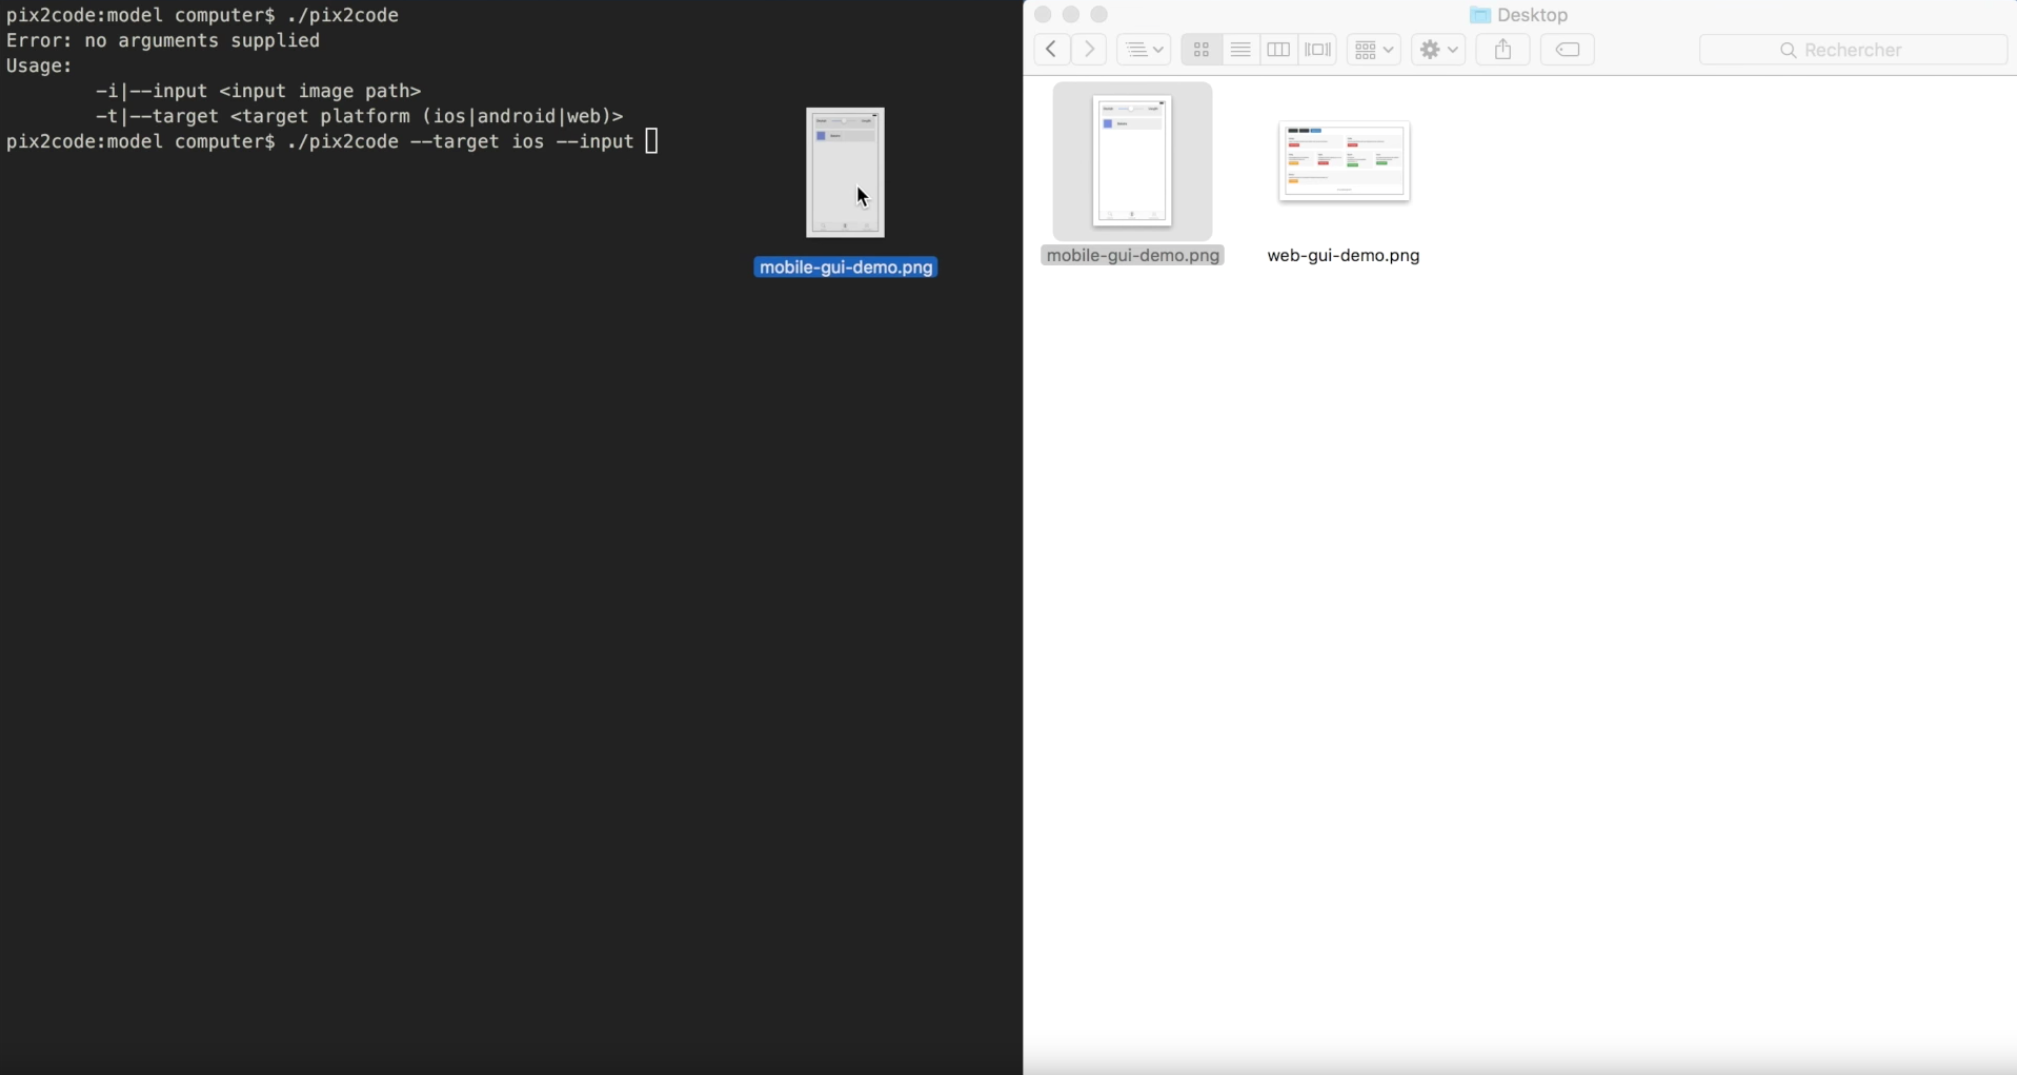This screenshot has width=2017, height=1075.
Task: Click the first './pix2code' command line
Action: point(202,15)
